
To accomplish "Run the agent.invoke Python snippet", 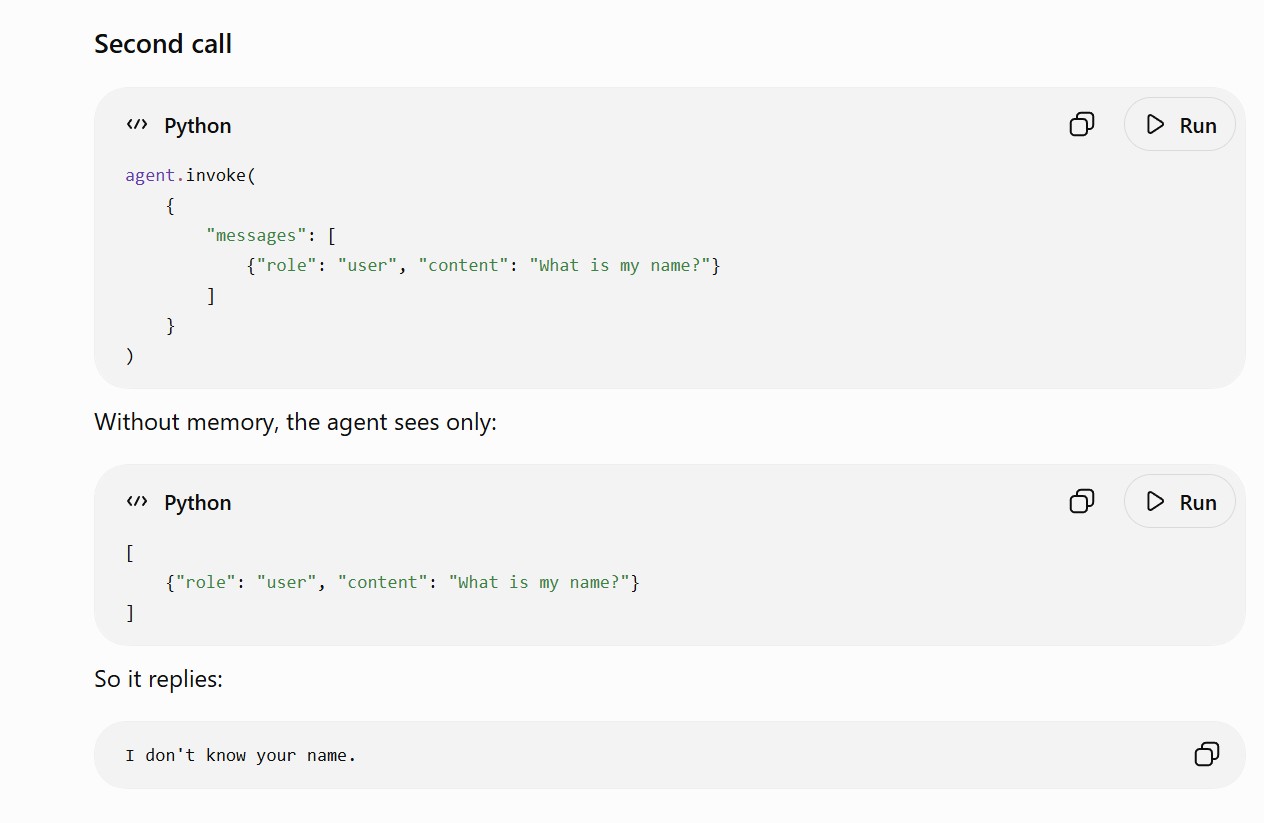I will [1179, 124].
